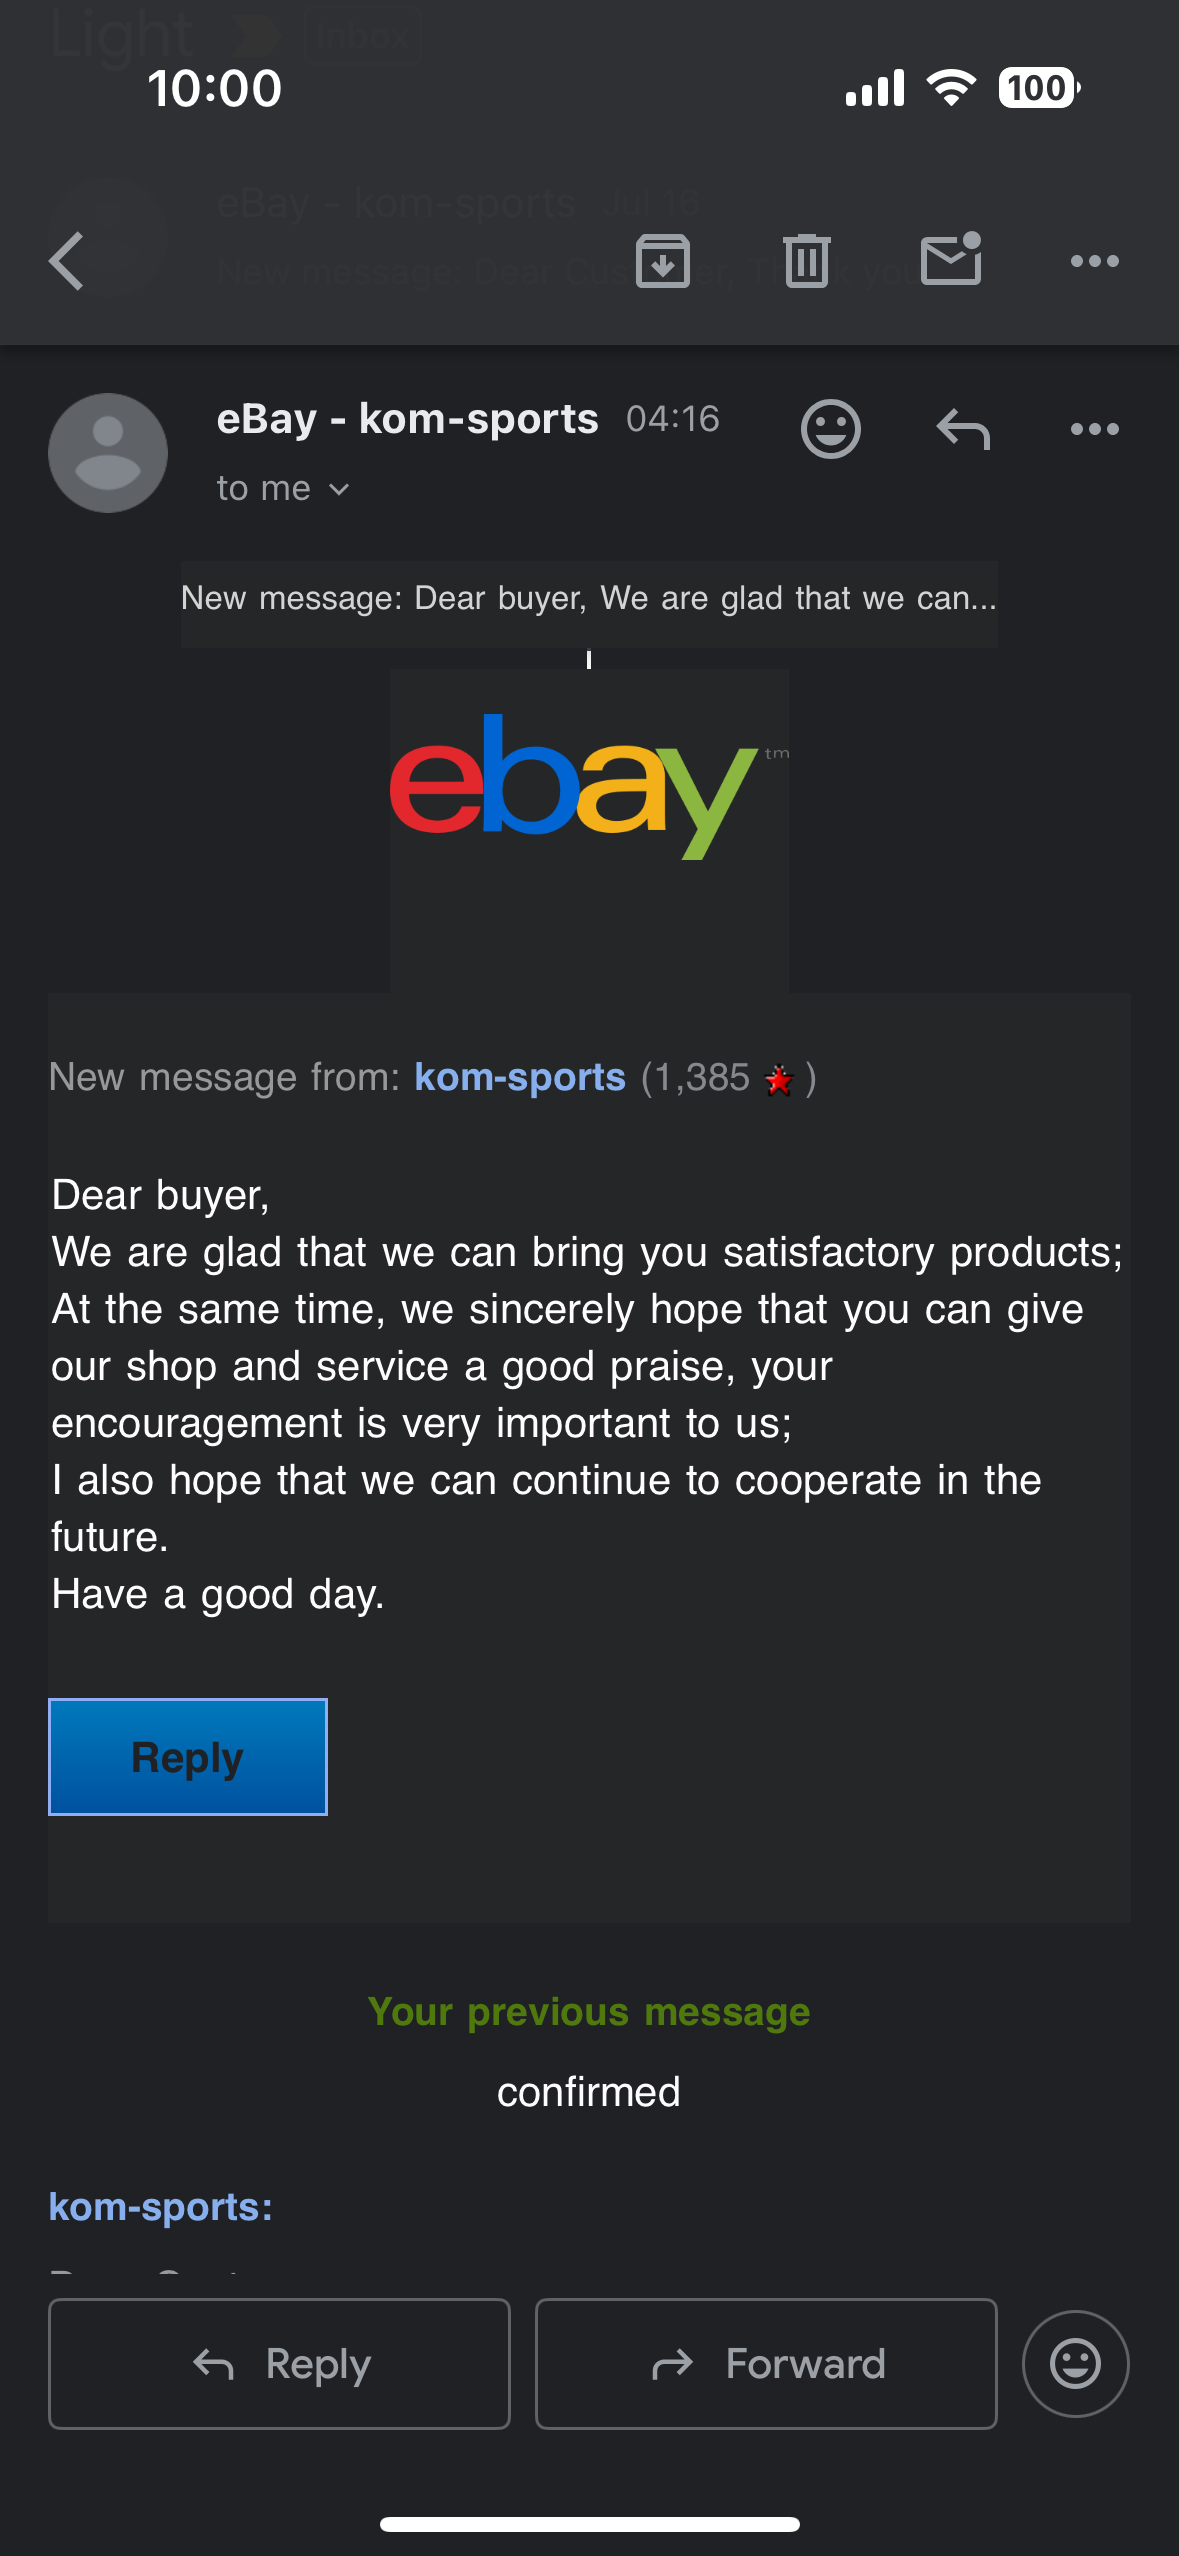
Task: Click the blue Reply button in the eBay message
Action: point(188,1757)
